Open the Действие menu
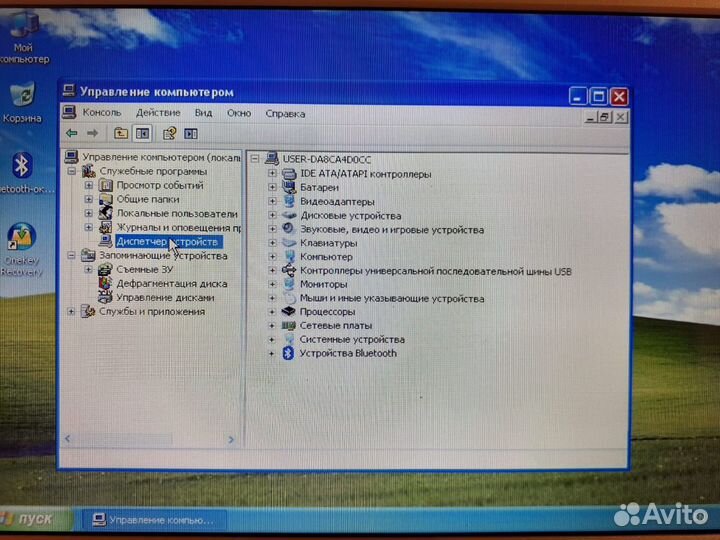The height and width of the screenshot is (540, 720). pyautogui.click(x=158, y=113)
